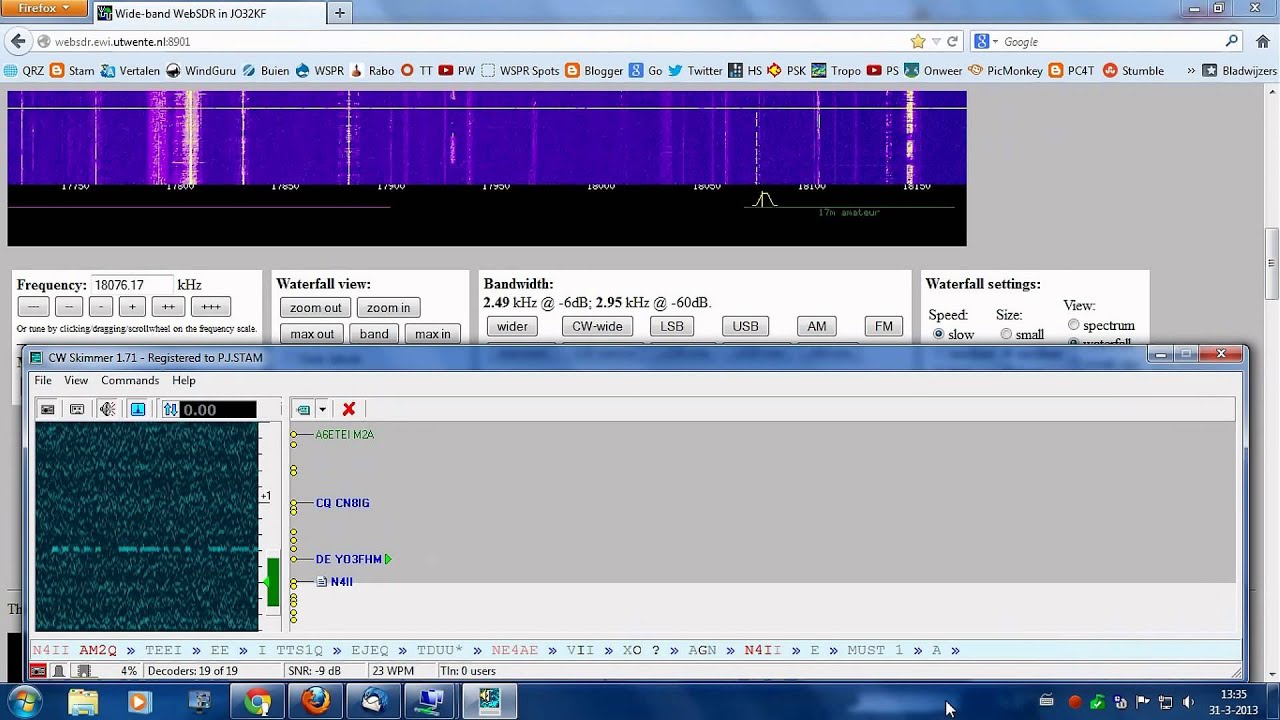Open Help menu in CW Skimmer
Viewport: 1280px width, 720px height.
coord(183,380)
